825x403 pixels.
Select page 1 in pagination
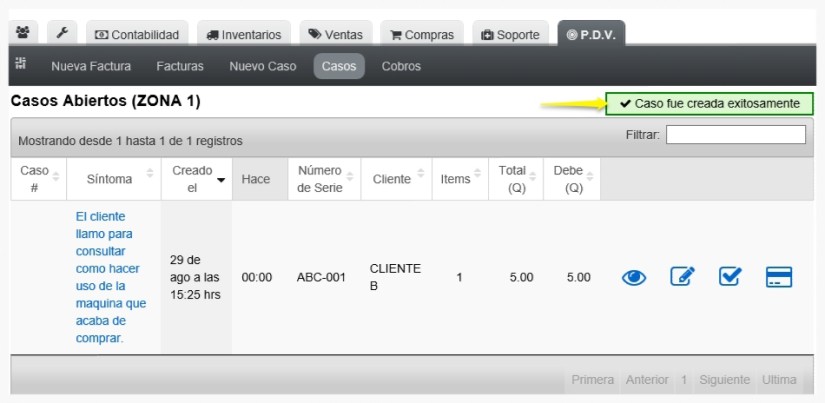coord(683,379)
